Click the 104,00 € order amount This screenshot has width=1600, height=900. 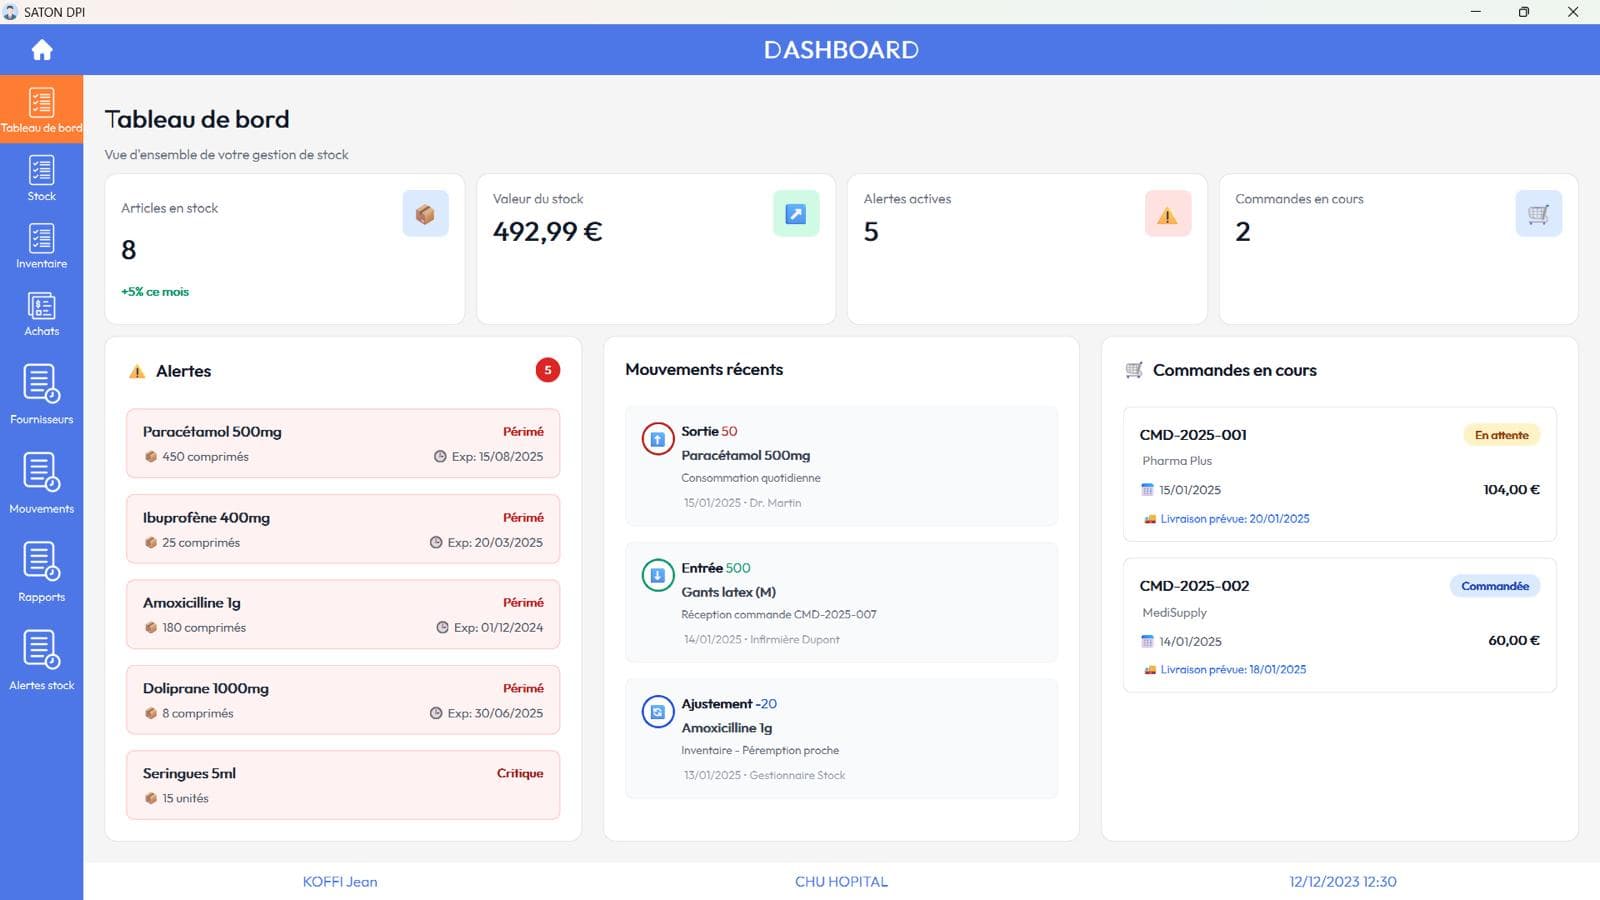[1511, 490]
